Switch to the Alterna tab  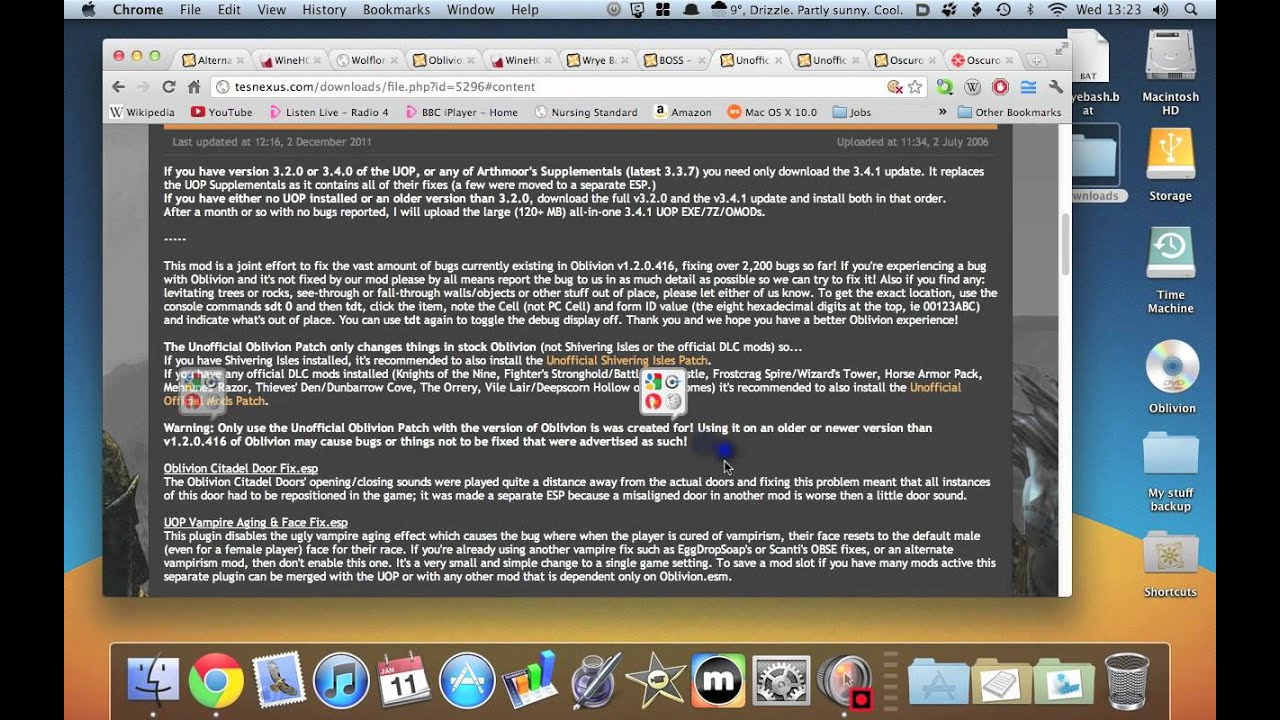click(211, 60)
